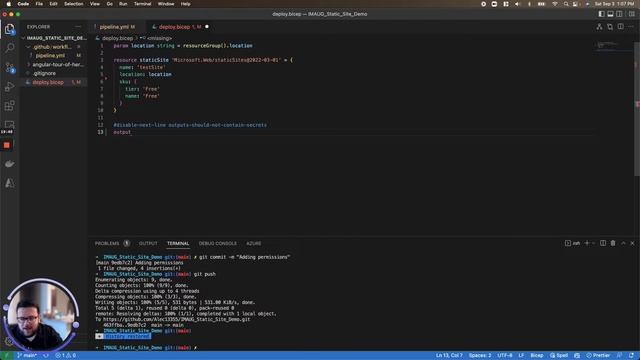Viewport: 640px width, 360px height.
Task: Open the Apple menu
Action: [9, 4]
